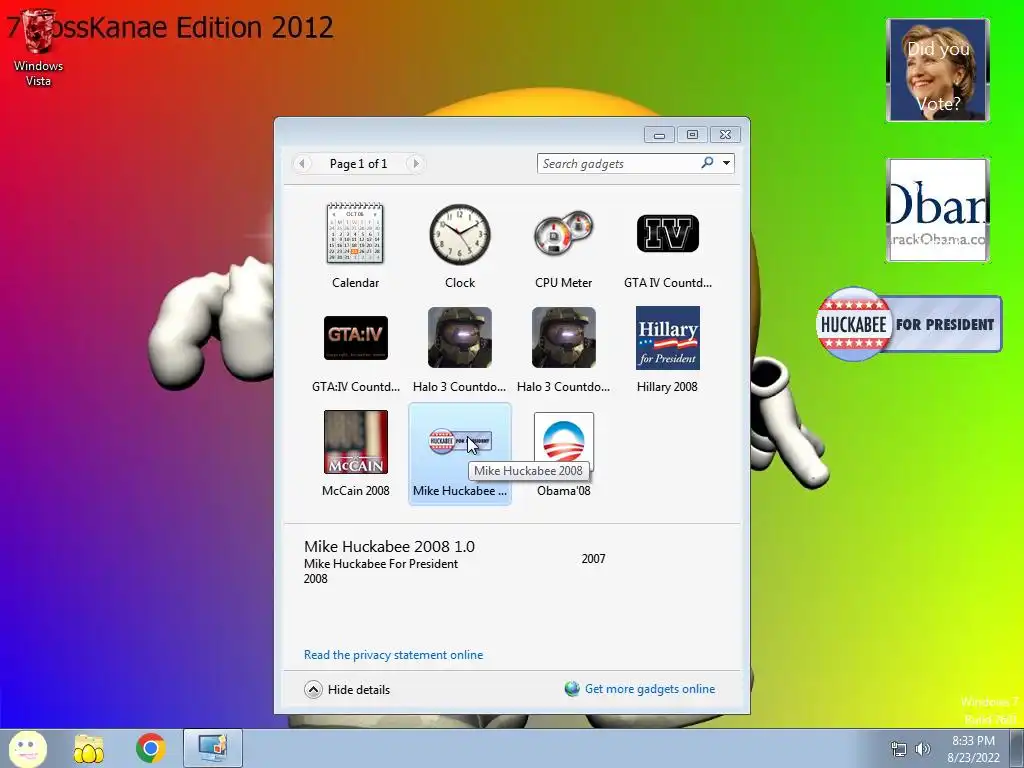Click the 'CPU Meter' gadget label
Image resolution: width=1024 pixels, height=768 pixels.
[x=564, y=283]
